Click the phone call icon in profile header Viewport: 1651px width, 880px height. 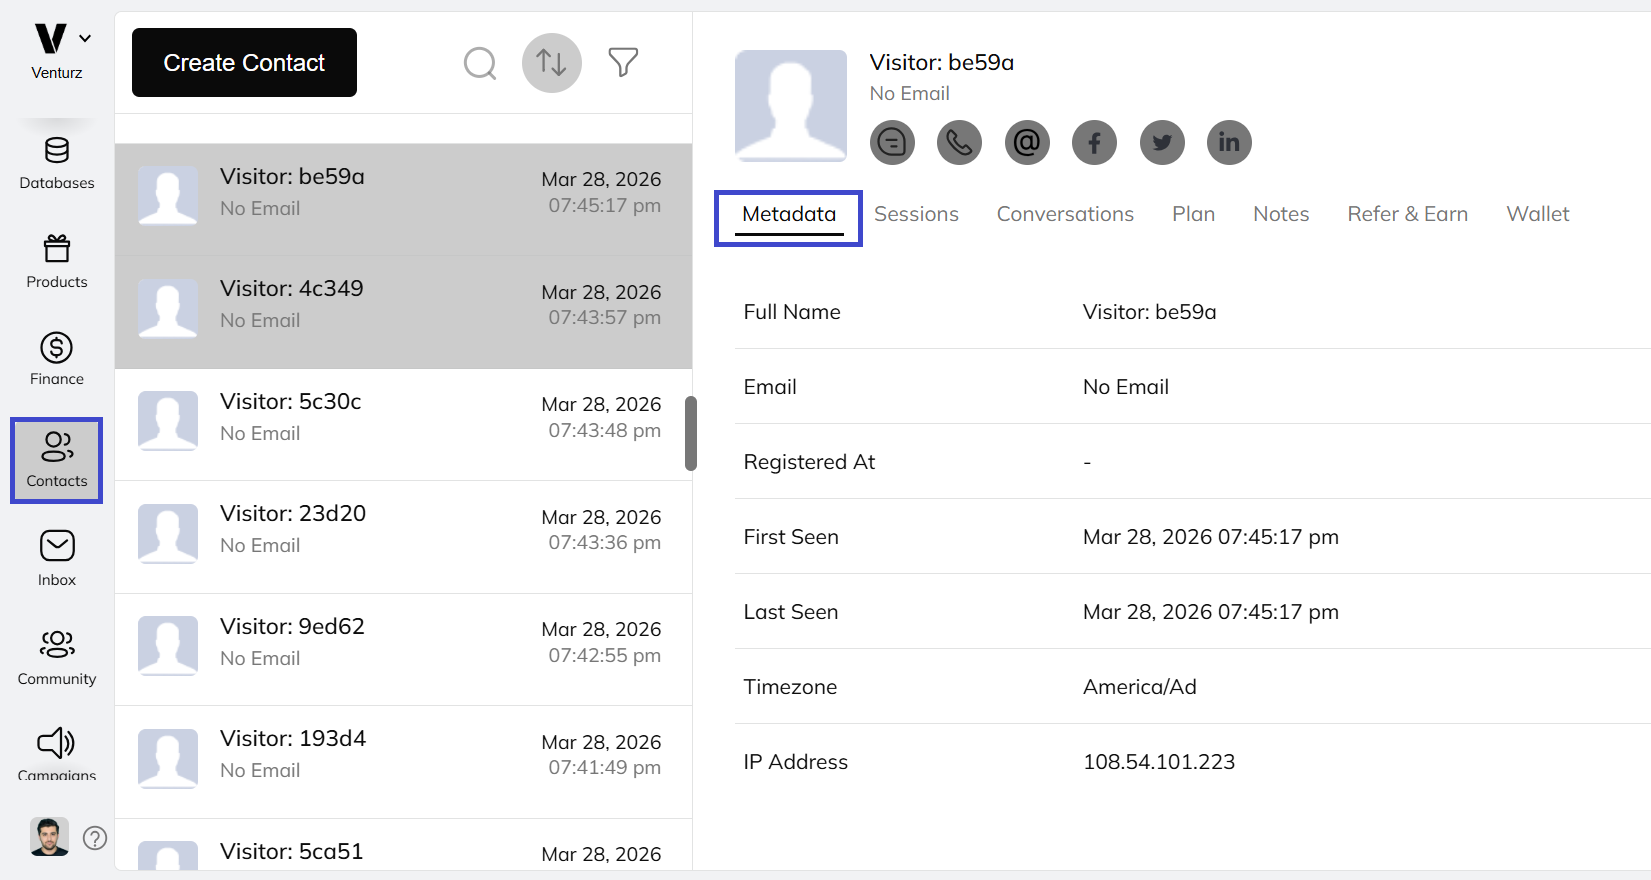[959, 142]
